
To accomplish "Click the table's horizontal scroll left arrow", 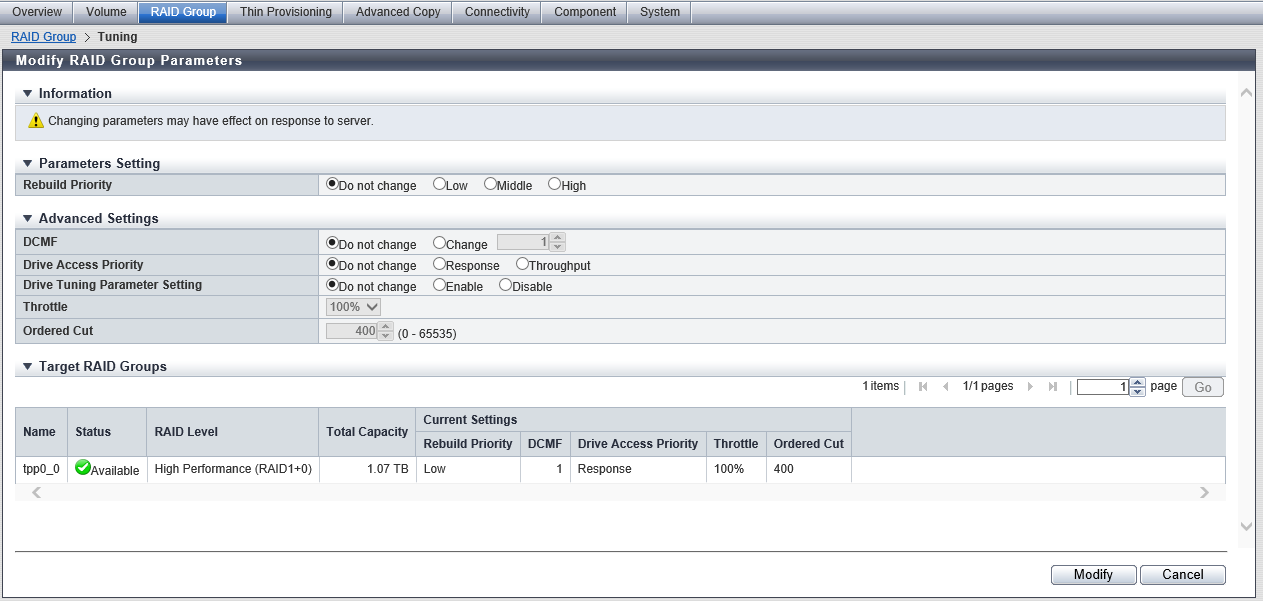I will point(37,492).
